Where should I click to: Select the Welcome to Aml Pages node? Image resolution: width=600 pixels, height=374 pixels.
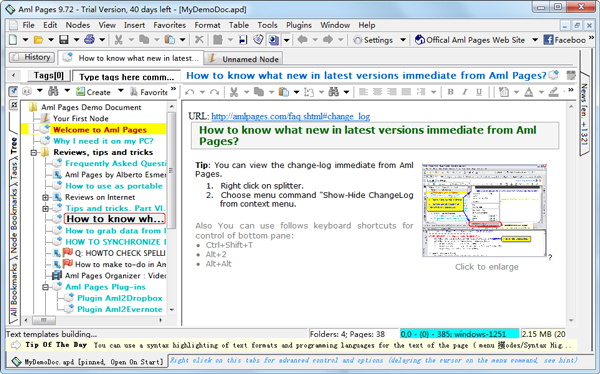pos(100,130)
